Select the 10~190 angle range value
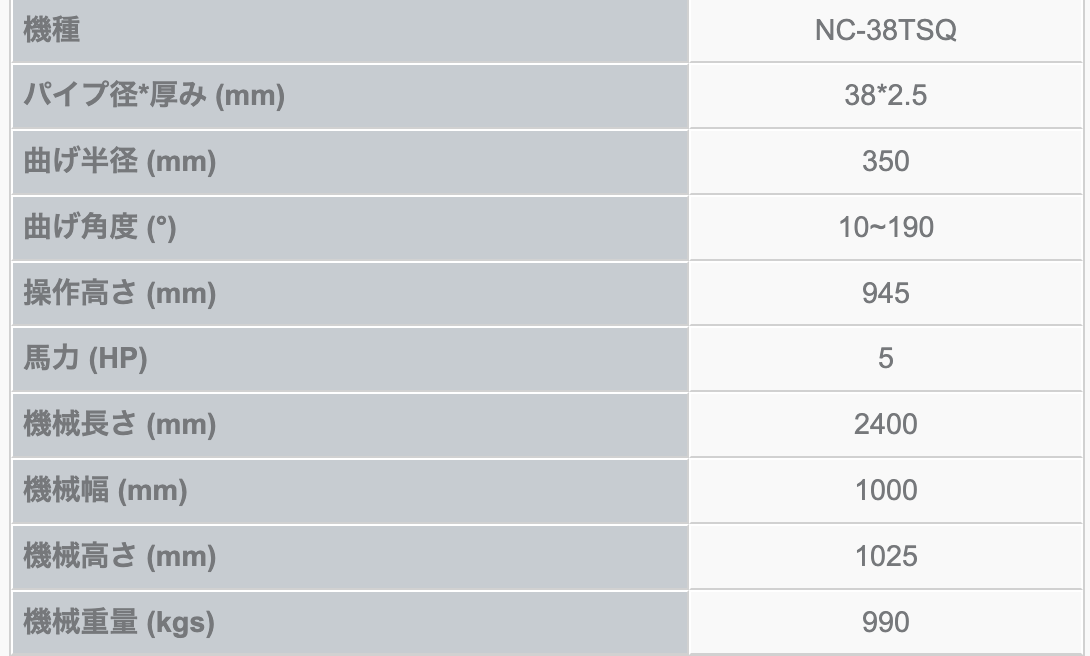The height and width of the screenshot is (656, 1090). pos(885,228)
